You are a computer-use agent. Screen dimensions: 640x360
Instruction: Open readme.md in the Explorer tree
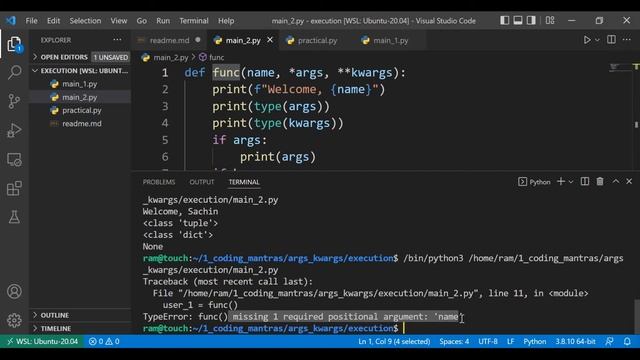[x=80, y=123]
